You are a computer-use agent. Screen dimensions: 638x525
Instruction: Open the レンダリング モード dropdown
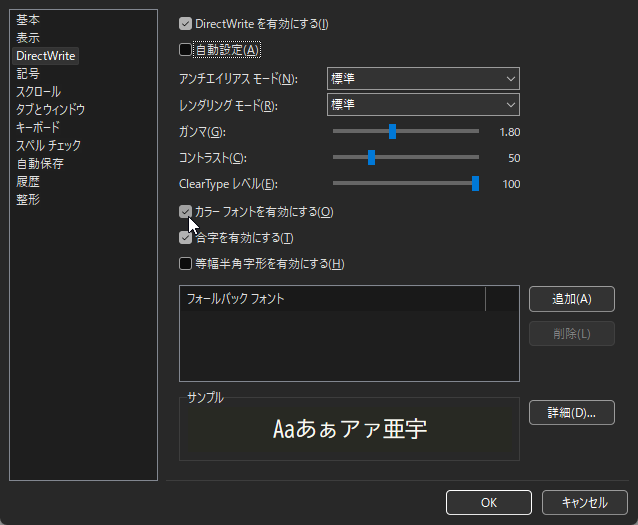(423, 105)
